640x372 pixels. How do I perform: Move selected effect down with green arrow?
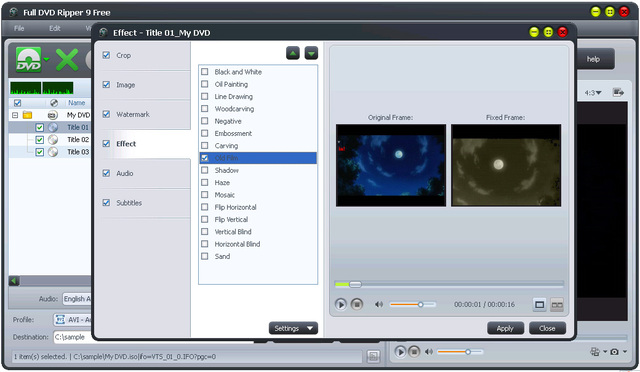click(311, 53)
